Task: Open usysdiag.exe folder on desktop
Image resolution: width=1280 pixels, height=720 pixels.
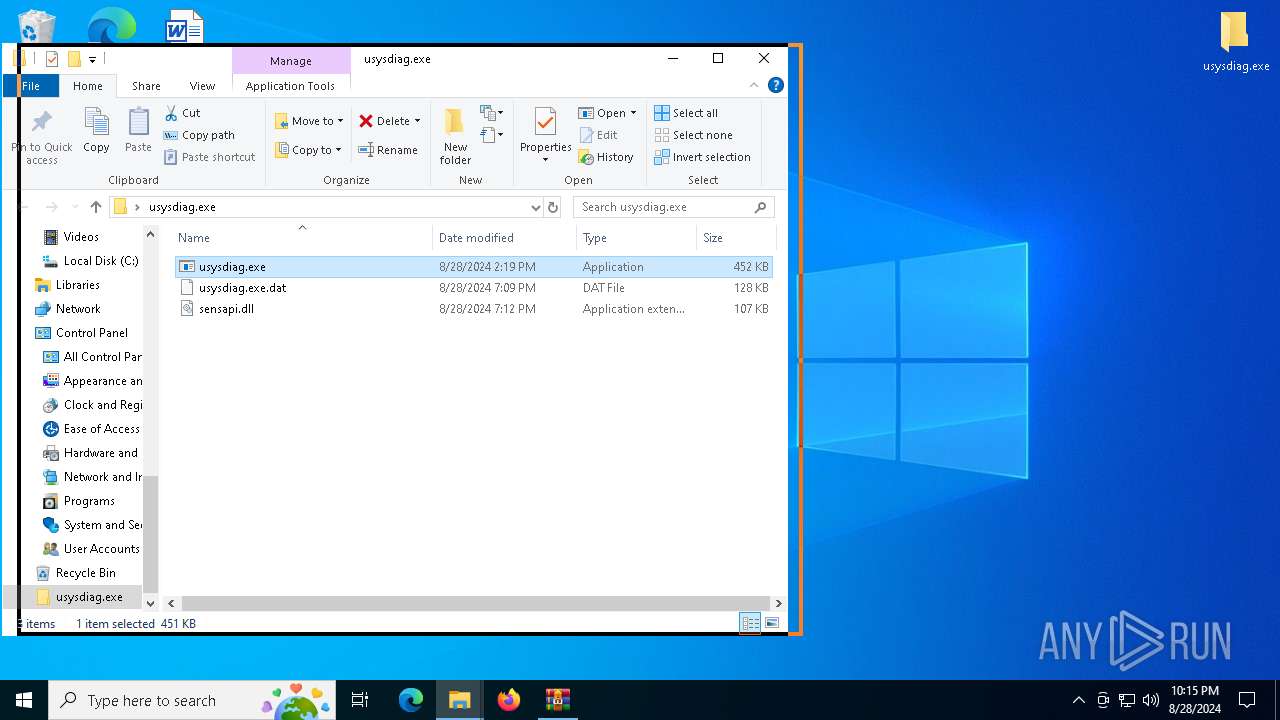Action: [1236, 42]
